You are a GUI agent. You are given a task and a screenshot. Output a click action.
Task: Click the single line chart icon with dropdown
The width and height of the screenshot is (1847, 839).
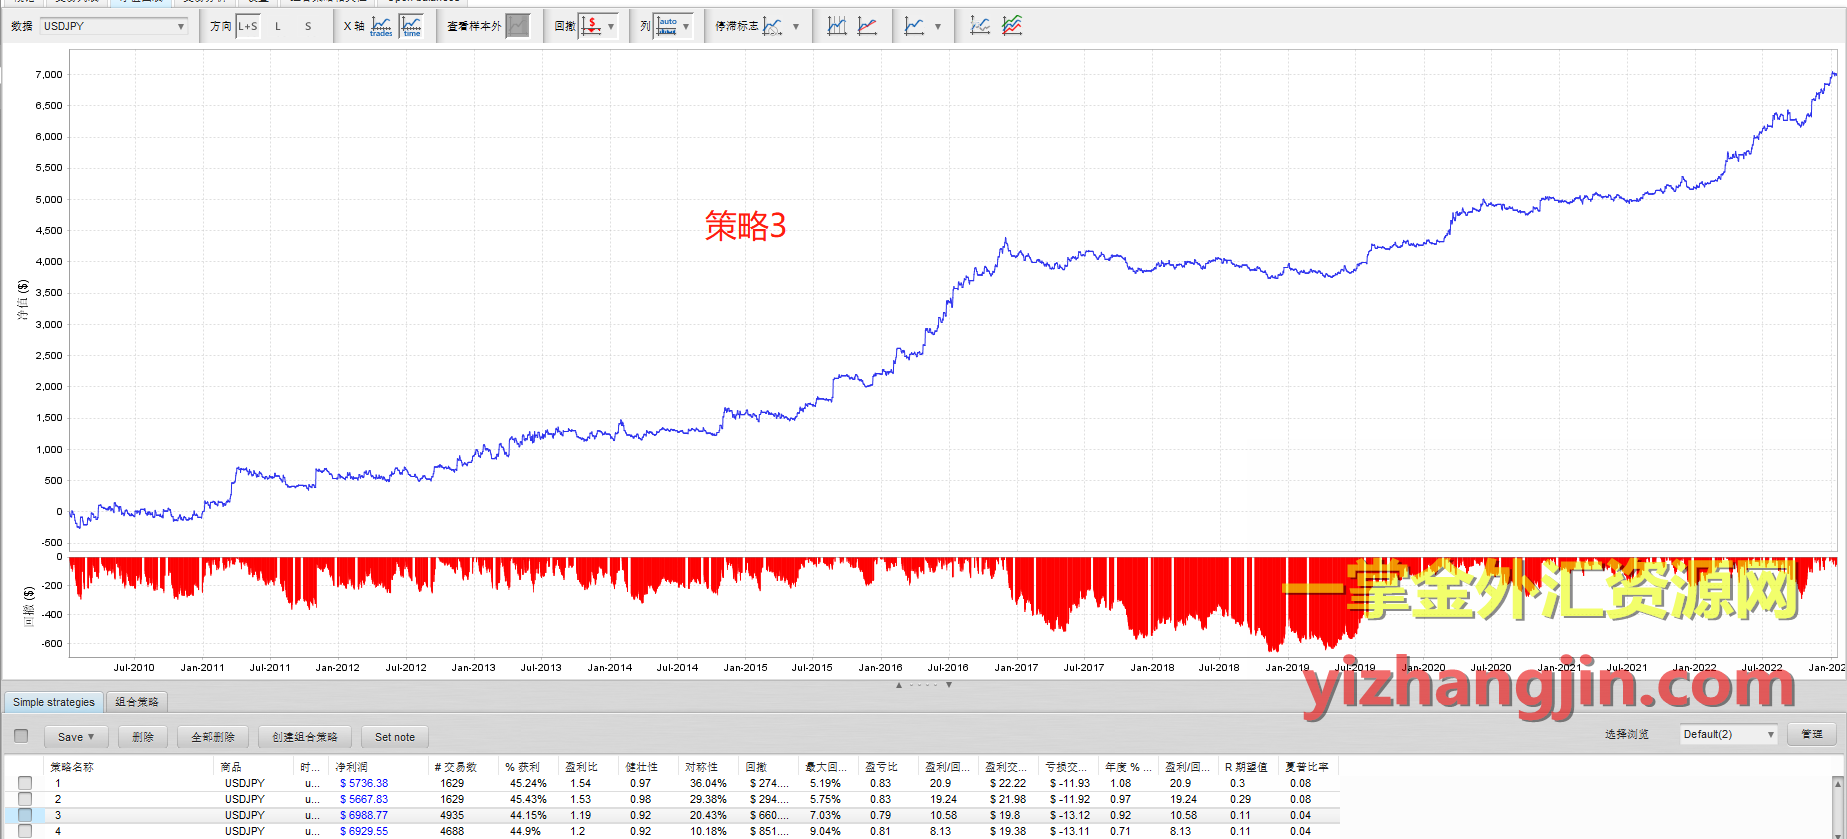914,26
